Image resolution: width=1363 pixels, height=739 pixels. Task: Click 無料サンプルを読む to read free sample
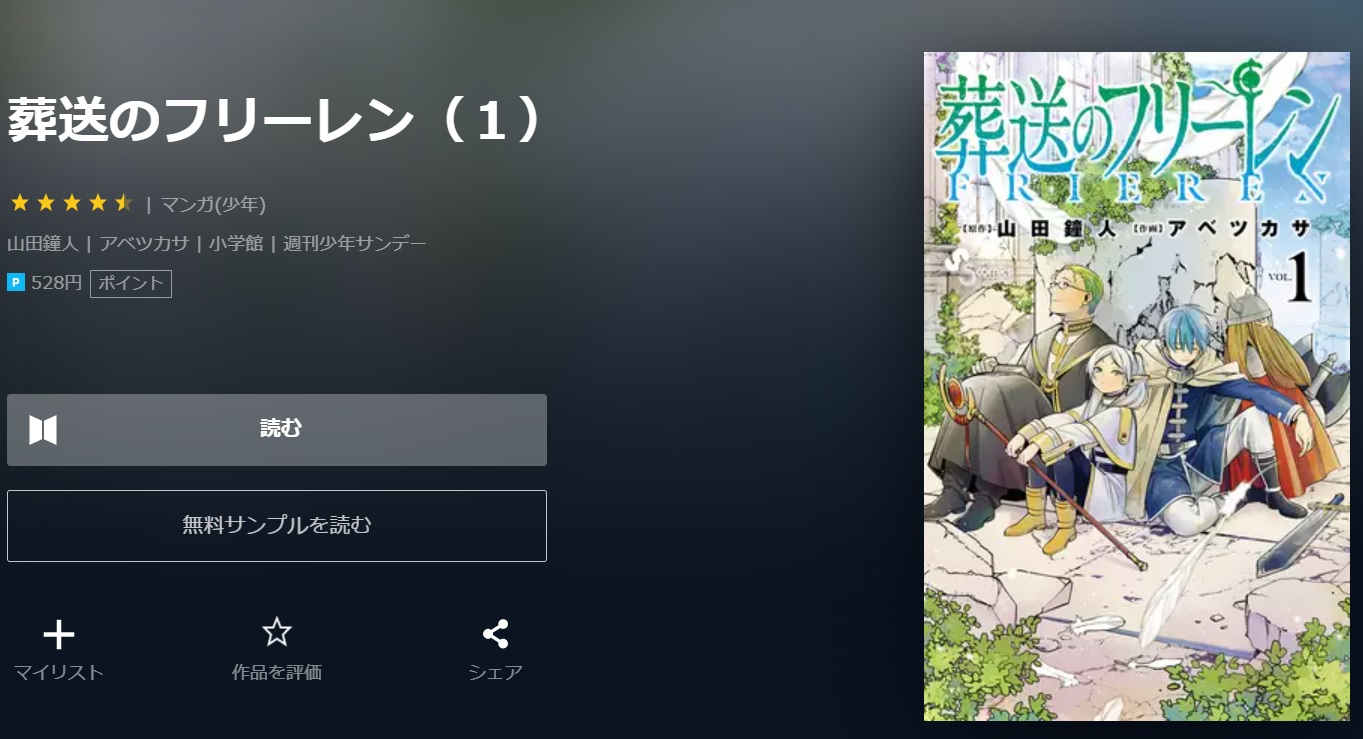[x=277, y=526]
